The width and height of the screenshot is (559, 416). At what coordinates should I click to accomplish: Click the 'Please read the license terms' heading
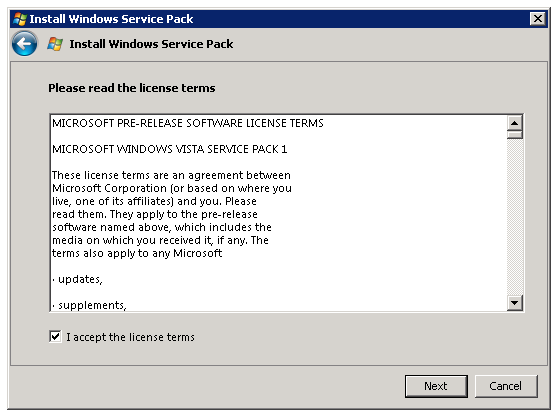click(x=132, y=88)
